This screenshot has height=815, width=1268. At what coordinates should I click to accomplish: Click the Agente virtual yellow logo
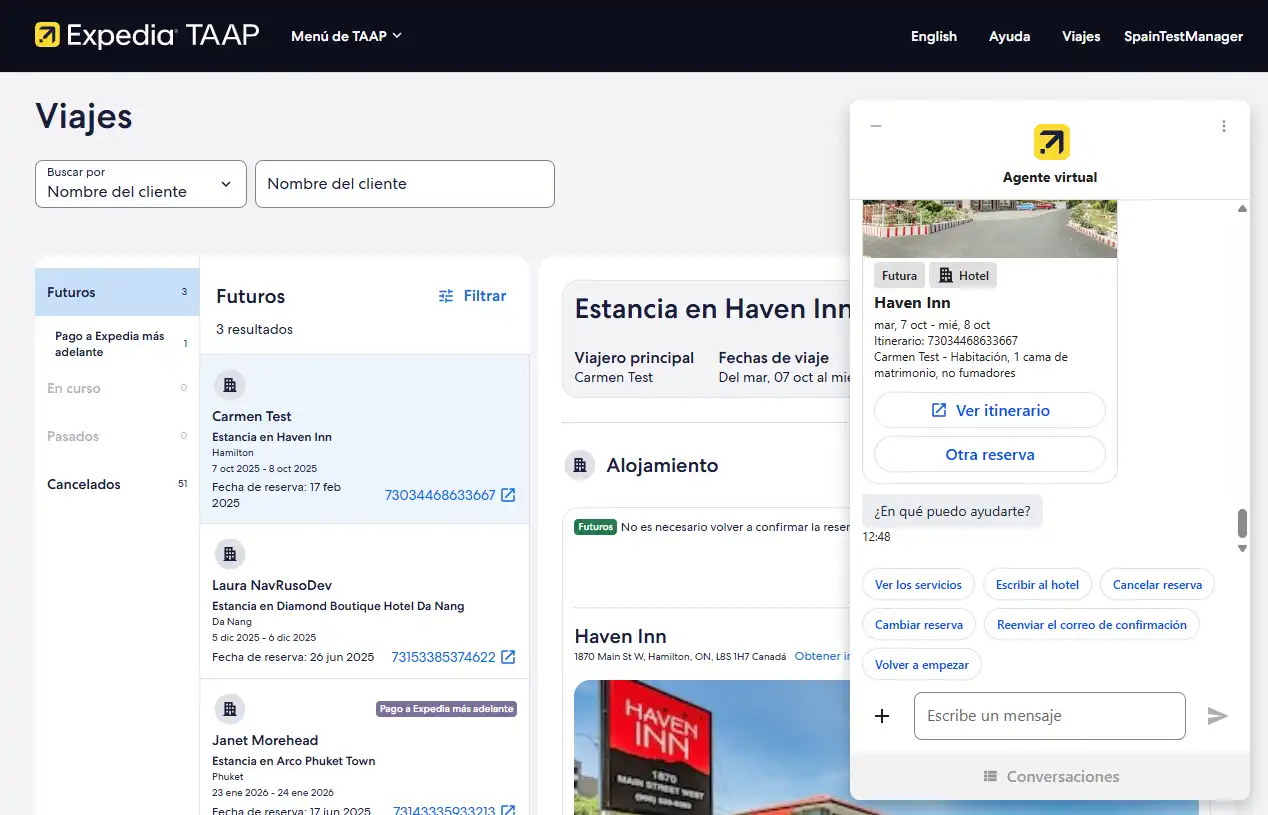click(x=1052, y=142)
